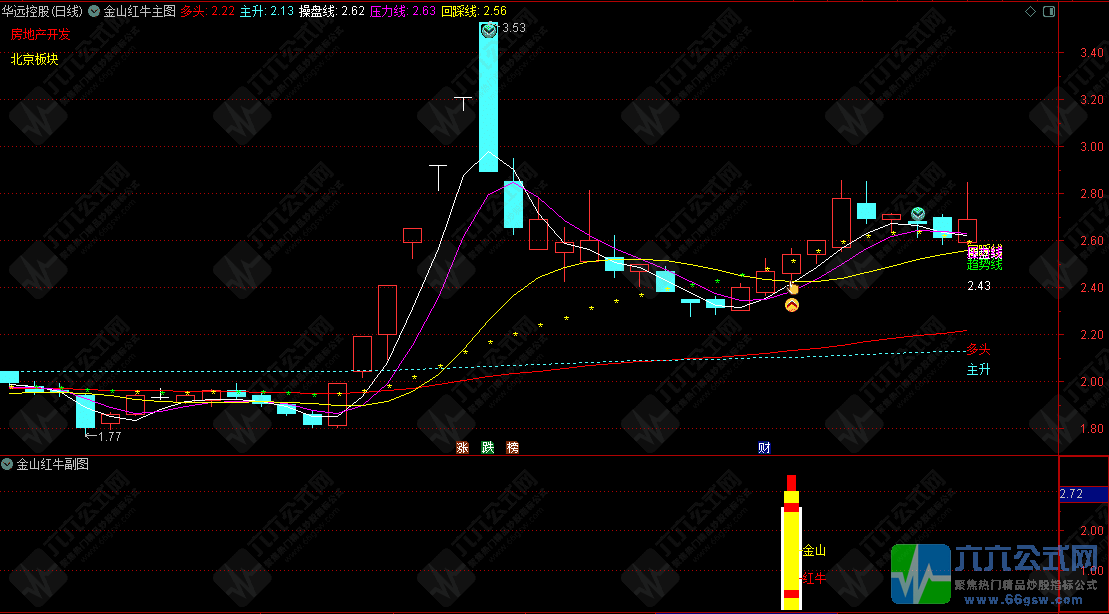Click the tall cyan 3.53 candlestick

coord(489,98)
